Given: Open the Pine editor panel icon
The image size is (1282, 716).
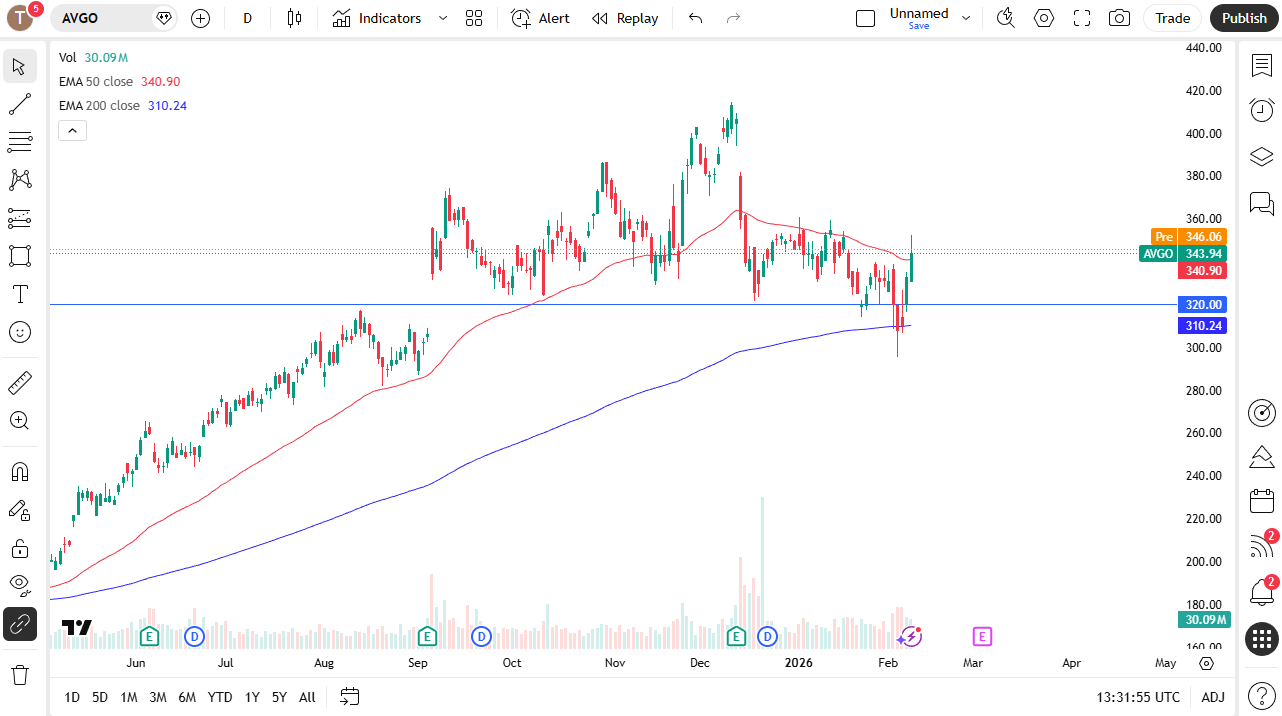Looking at the screenshot, I should (x=1262, y=457).
